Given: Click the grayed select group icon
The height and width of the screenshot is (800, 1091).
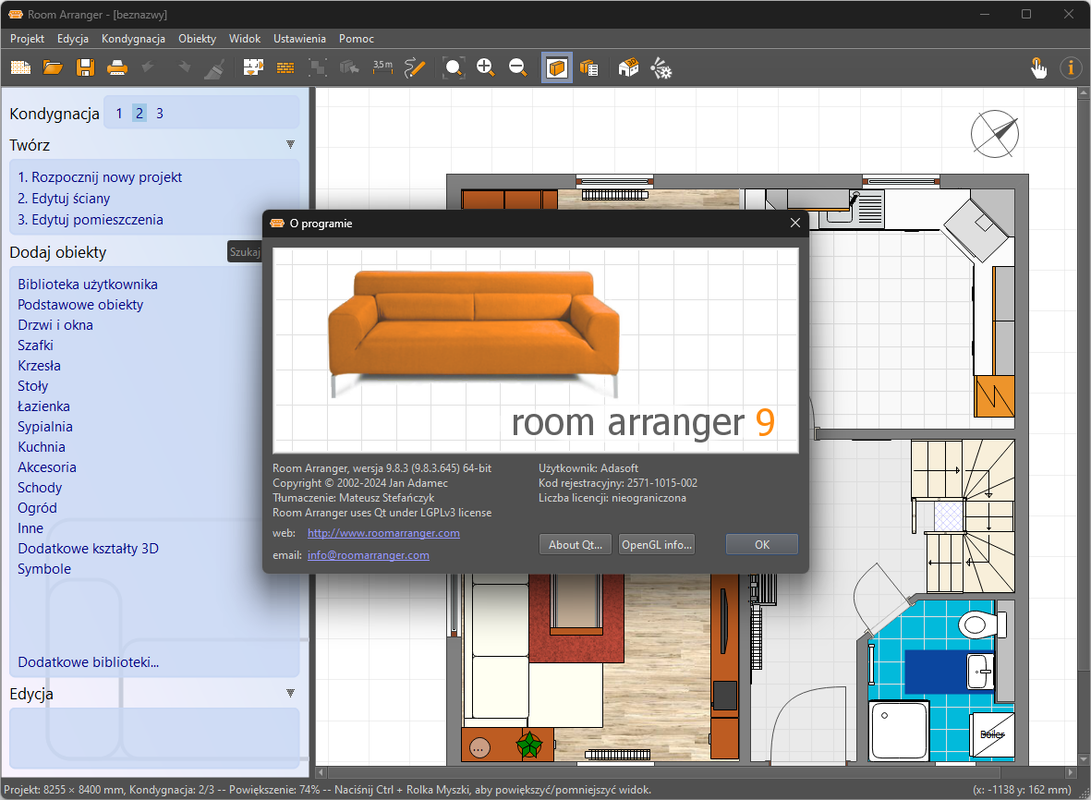Looking at the screenshot, I should [x=317, y=67].
